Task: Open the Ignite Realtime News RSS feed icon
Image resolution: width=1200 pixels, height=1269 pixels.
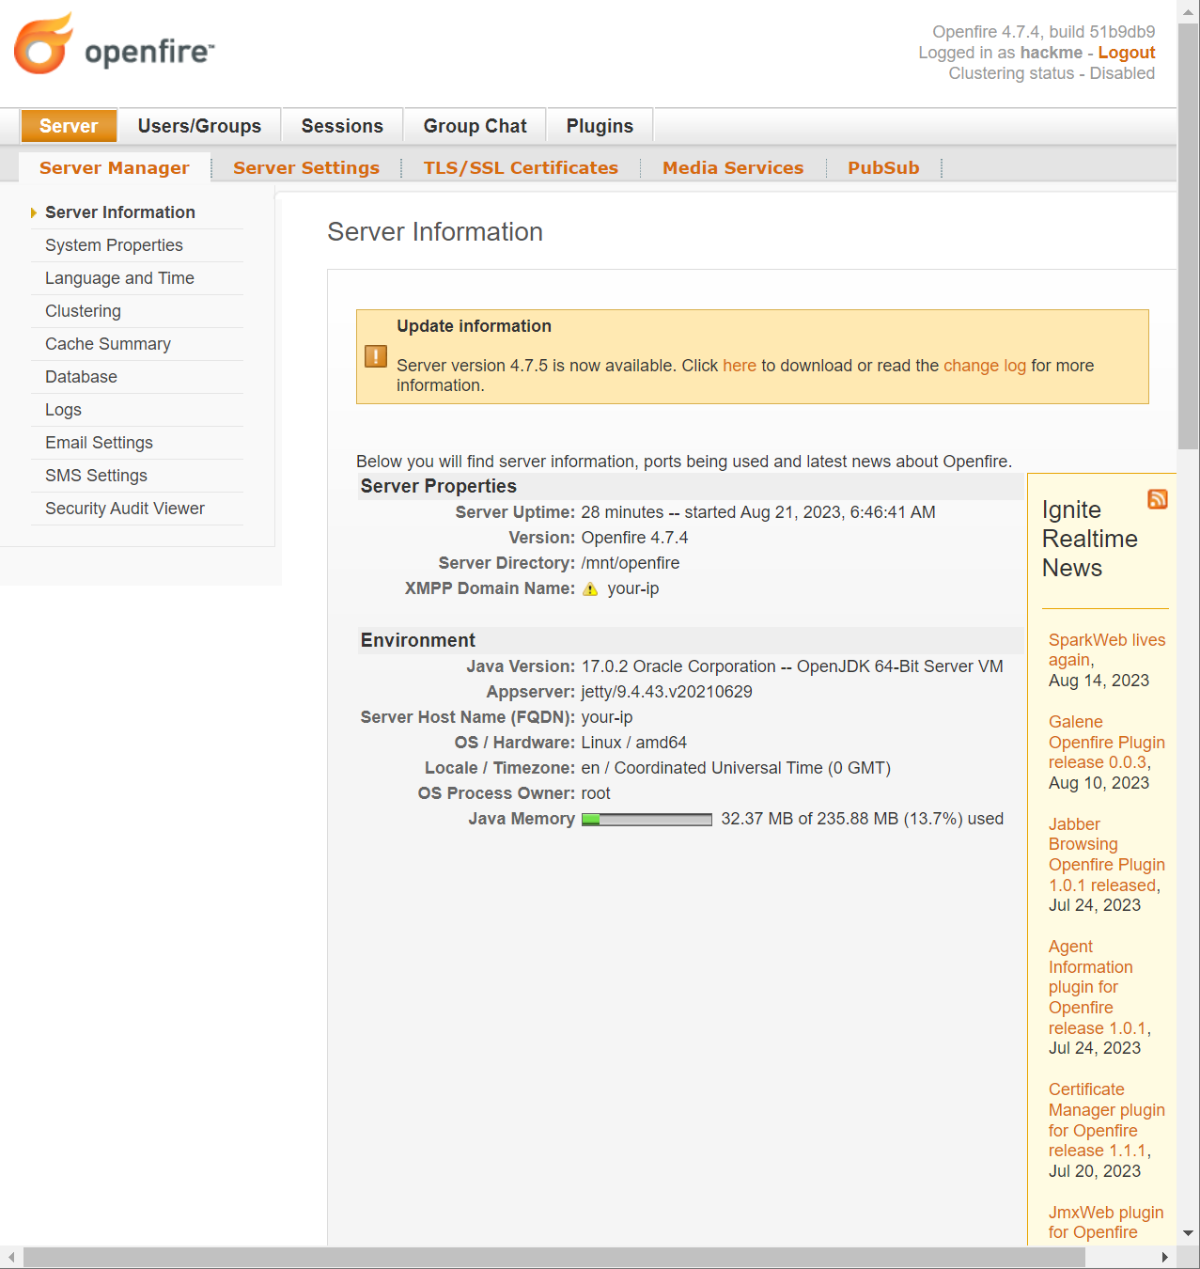Action: 1157,499
